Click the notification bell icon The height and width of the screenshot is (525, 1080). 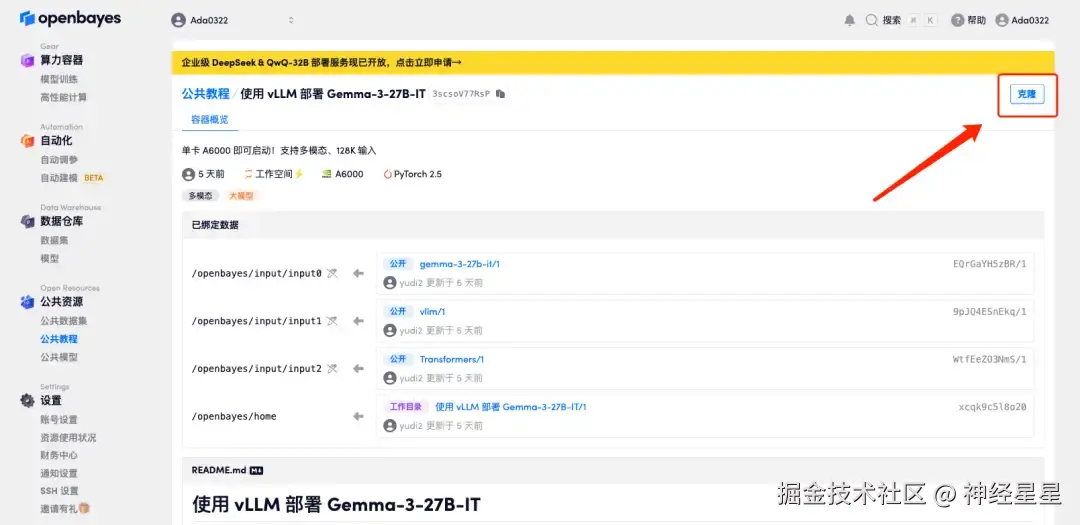[849, 21]
